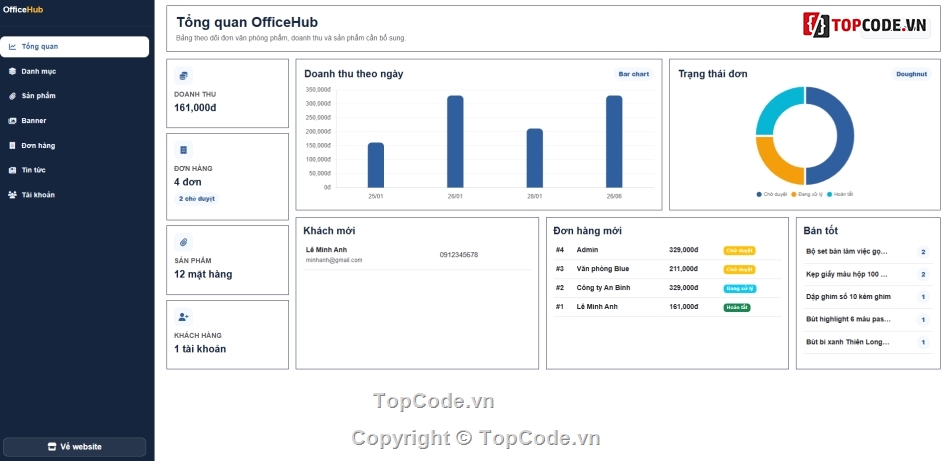Click the dark blue doughnut segment
Image resolution: width=950 pixels, height=461 pixels.
[845, 136]
